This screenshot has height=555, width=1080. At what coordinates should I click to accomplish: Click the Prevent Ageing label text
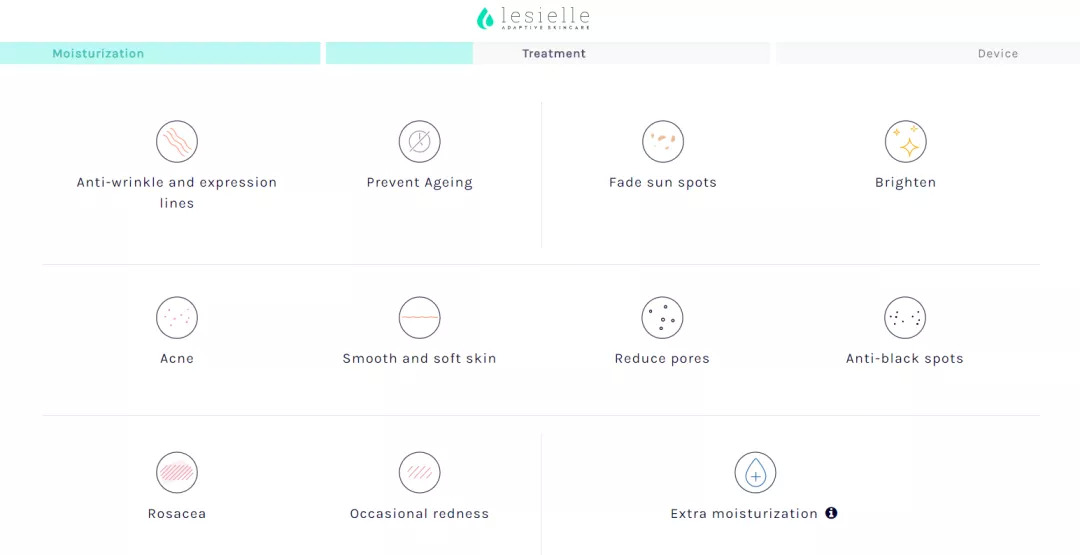click(x=420, y=183)
